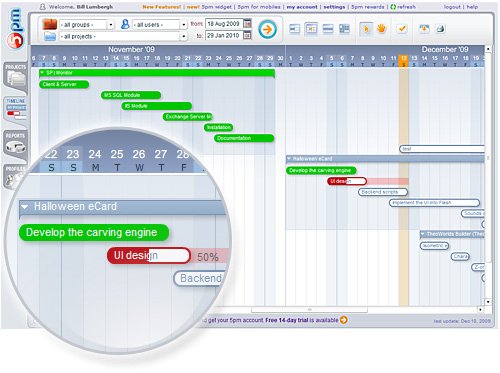Select the hand pan tool
The width and height of the screenshot is (500, 373).
(381, 29)
